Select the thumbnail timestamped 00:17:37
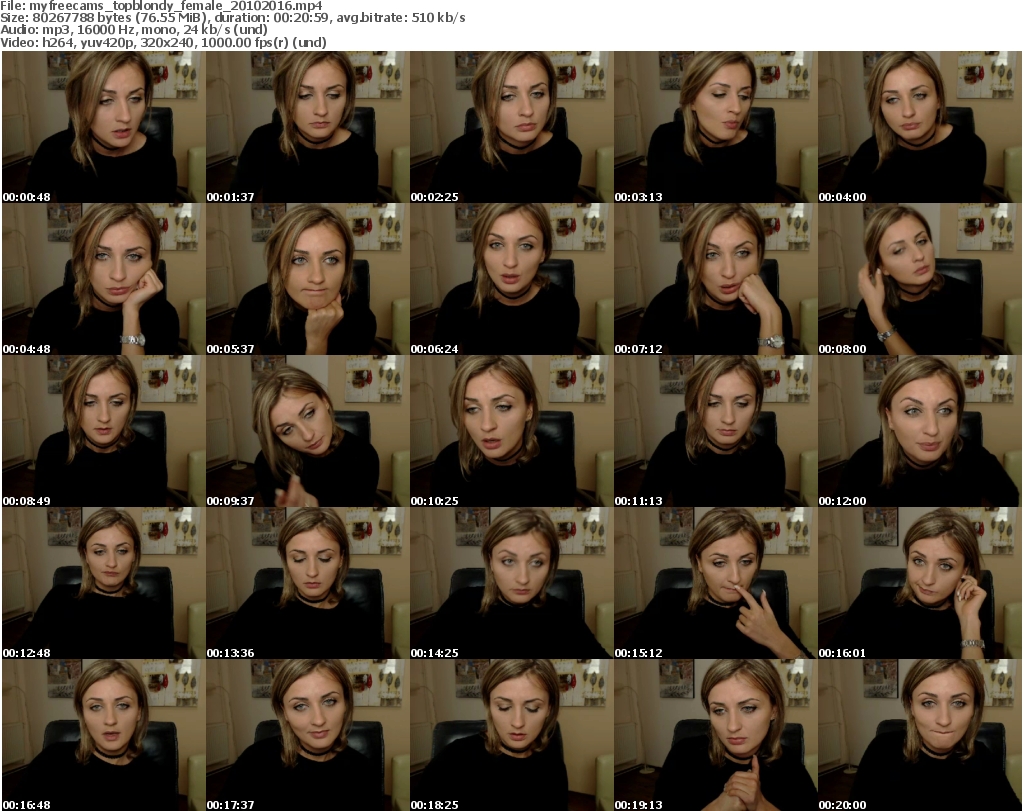The height and width of the screenshot is (811, 1024). (x=308, y=735)
